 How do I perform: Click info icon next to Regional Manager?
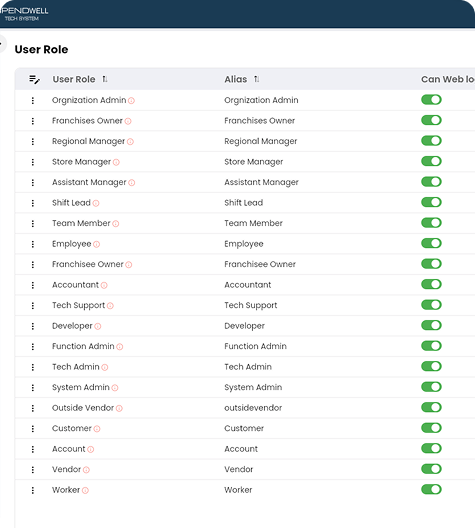coord(130,142)
